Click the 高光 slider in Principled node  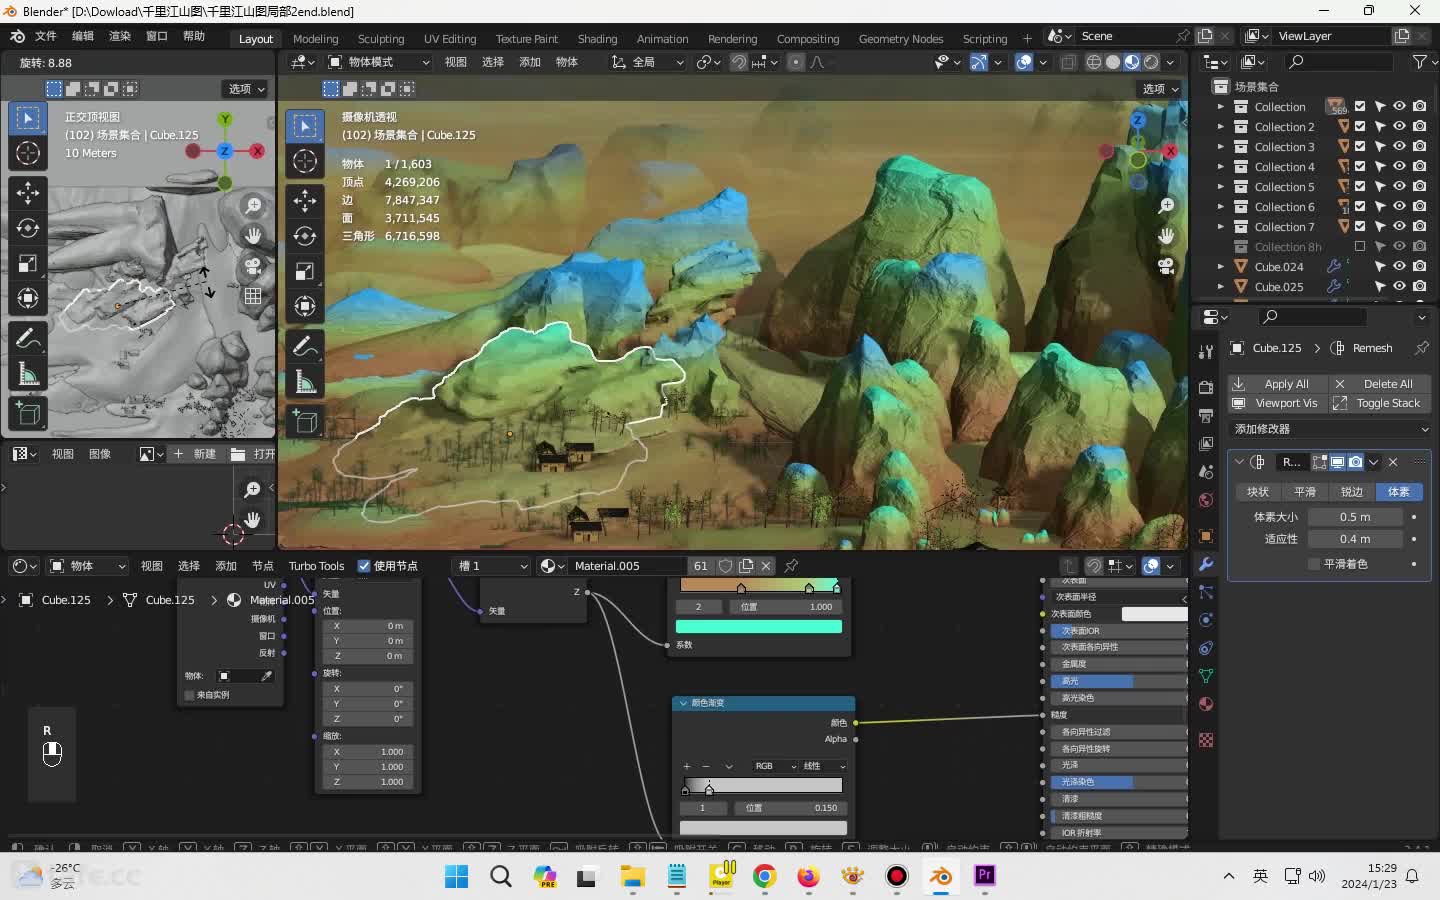pos(1118,681)
